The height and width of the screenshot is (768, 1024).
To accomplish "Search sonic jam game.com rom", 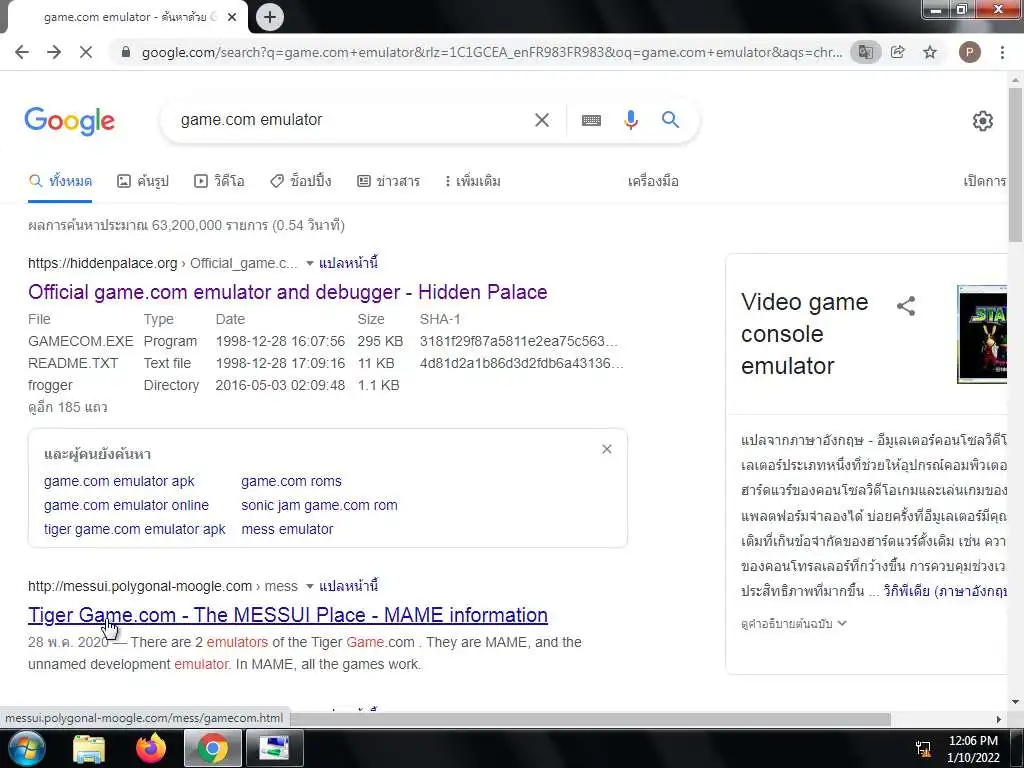I will (319, 505).
